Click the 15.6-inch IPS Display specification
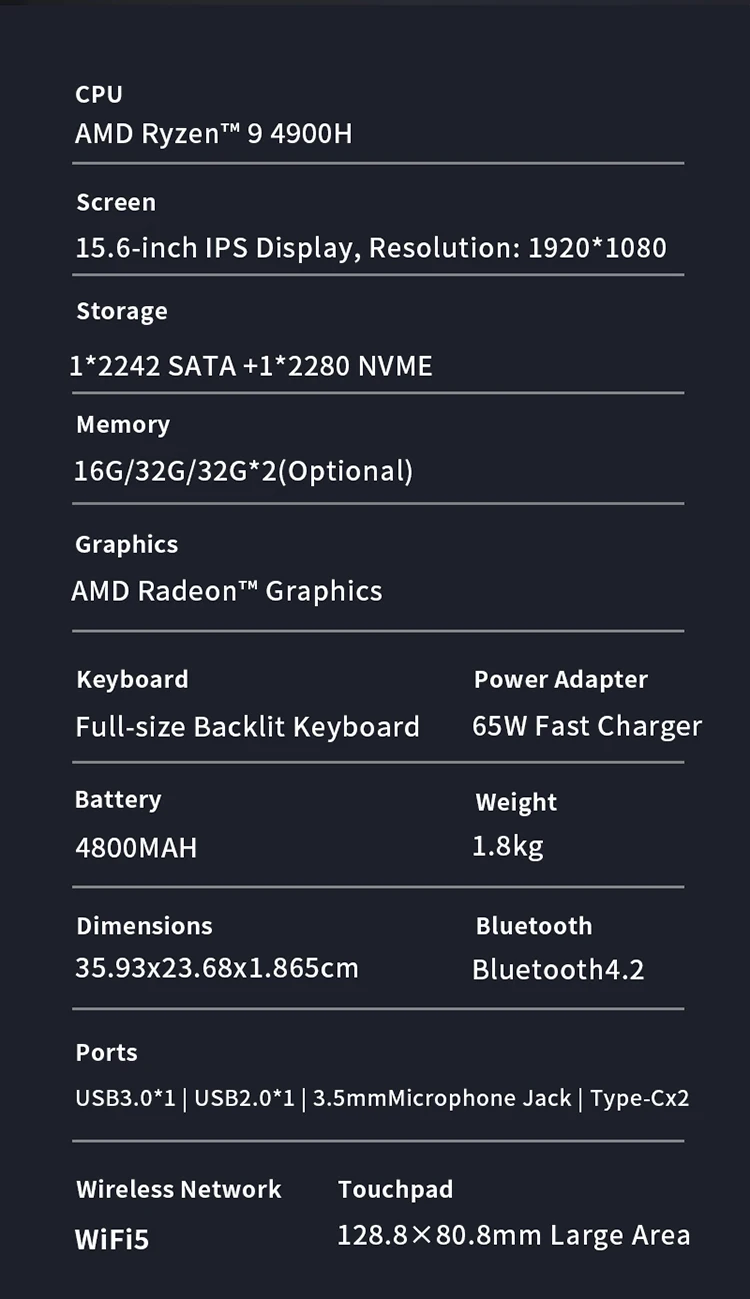Viewport: 750px width, 1299px height. tap(371, 248)
